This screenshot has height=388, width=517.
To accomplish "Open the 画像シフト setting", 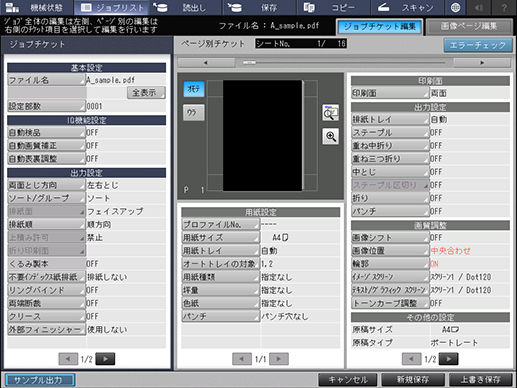I will click(x=390, y=238).
